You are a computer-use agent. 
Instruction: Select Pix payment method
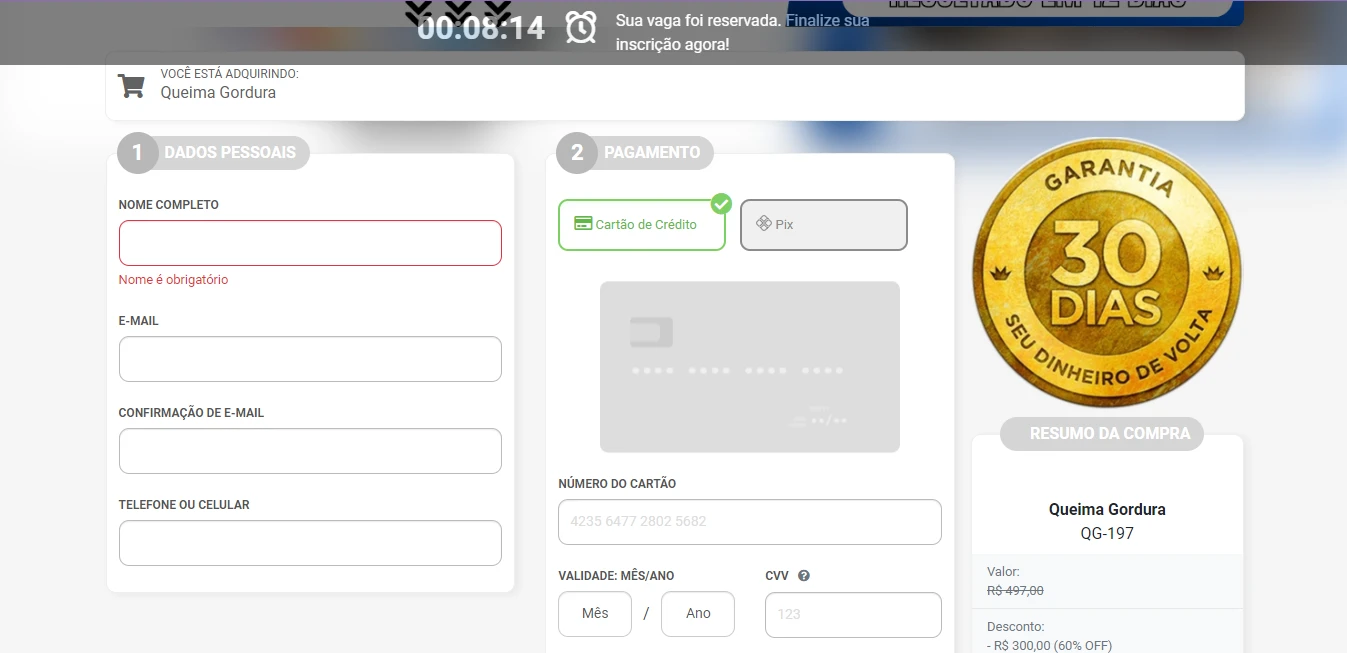click(824, 224)
